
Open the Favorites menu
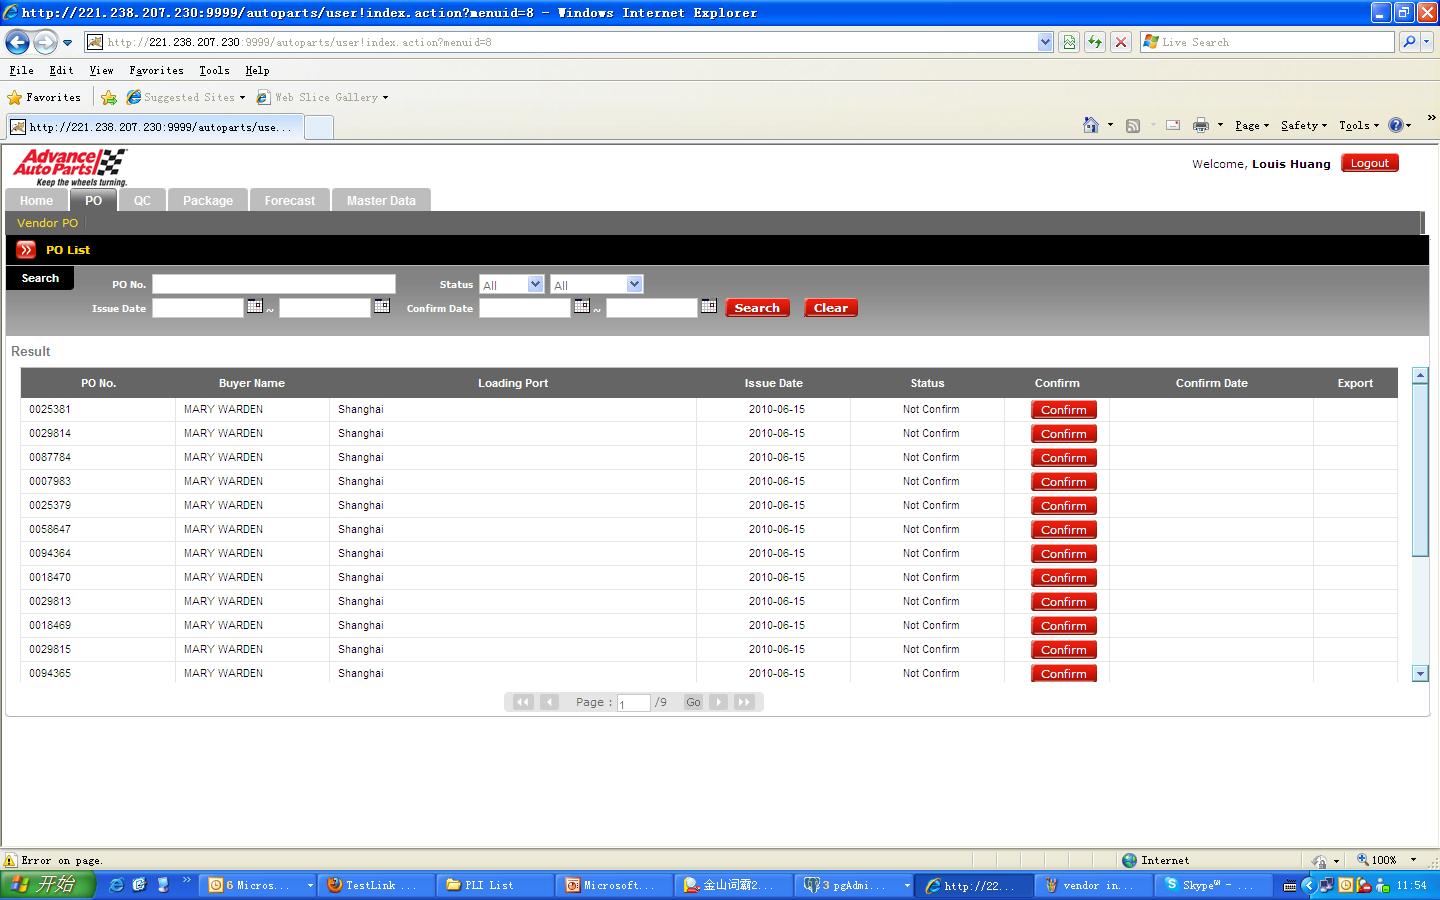pos(156,70)
